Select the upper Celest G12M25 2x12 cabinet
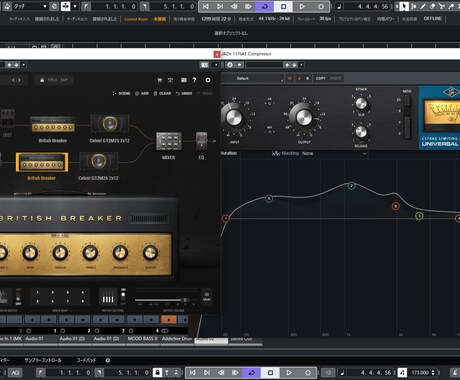 click(x=110, y=124)
